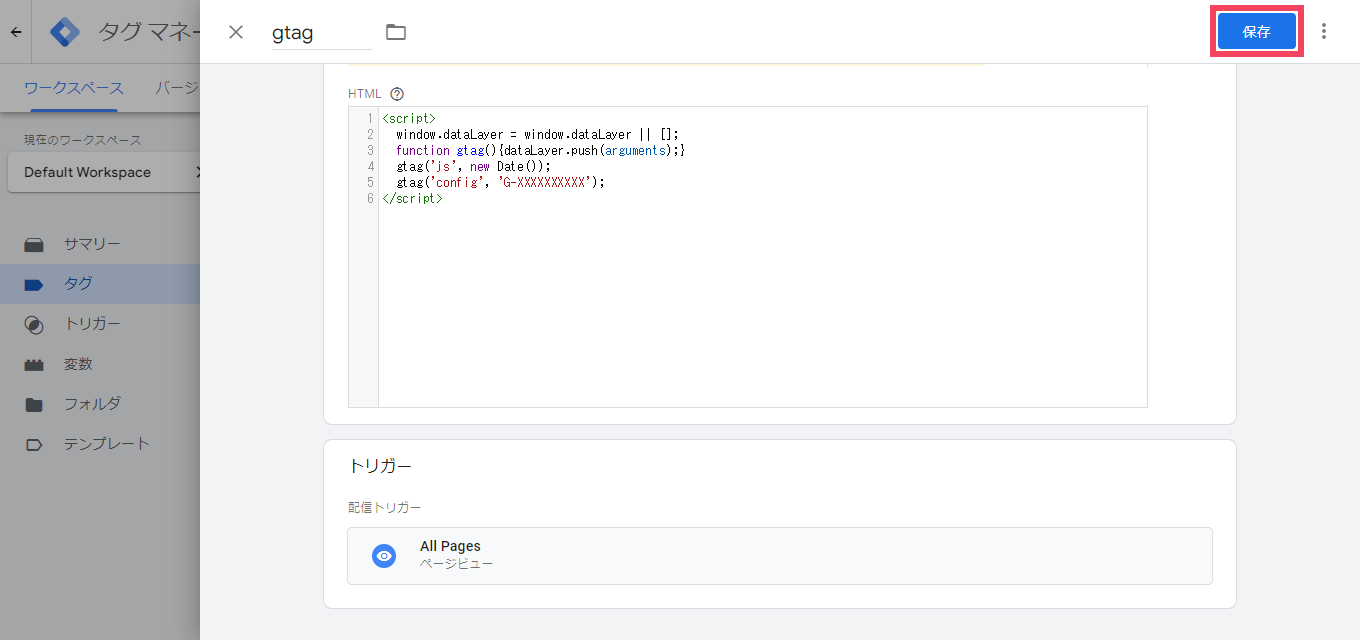Click the back arrow icon
The image size is (1360, 640).
[x=16, y=32]
